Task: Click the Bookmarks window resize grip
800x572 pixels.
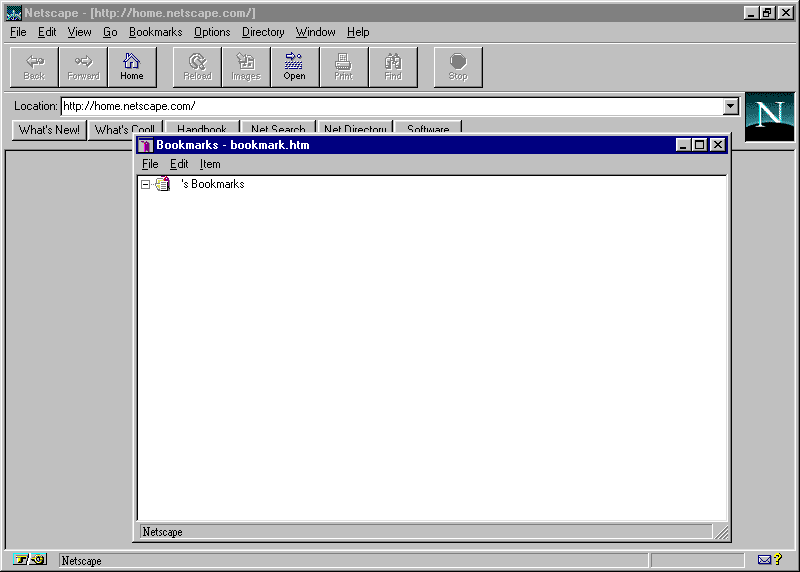Action: pyautogui.click(x=721, y=532)
